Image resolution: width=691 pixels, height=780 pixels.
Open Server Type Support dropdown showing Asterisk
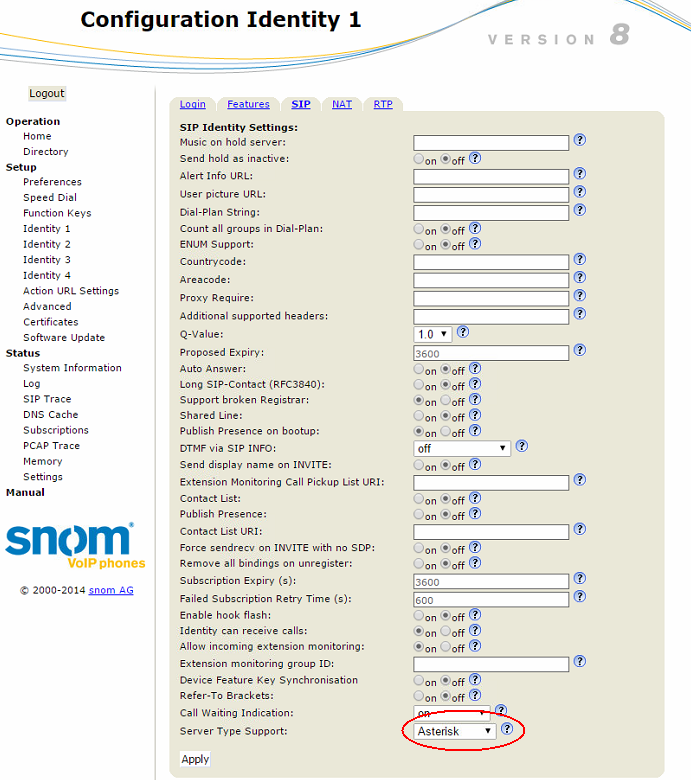tap(454, 732)
